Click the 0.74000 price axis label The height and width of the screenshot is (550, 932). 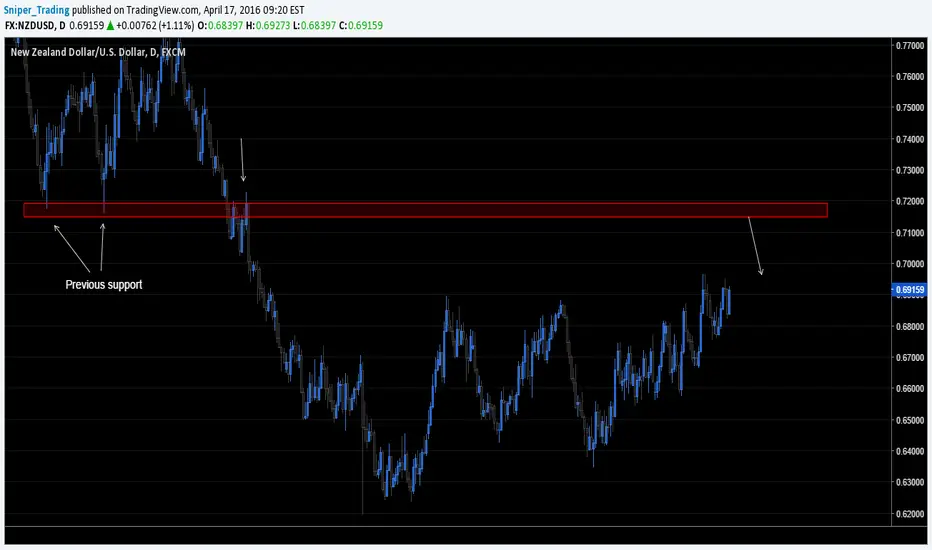click(x=910, y=139)
